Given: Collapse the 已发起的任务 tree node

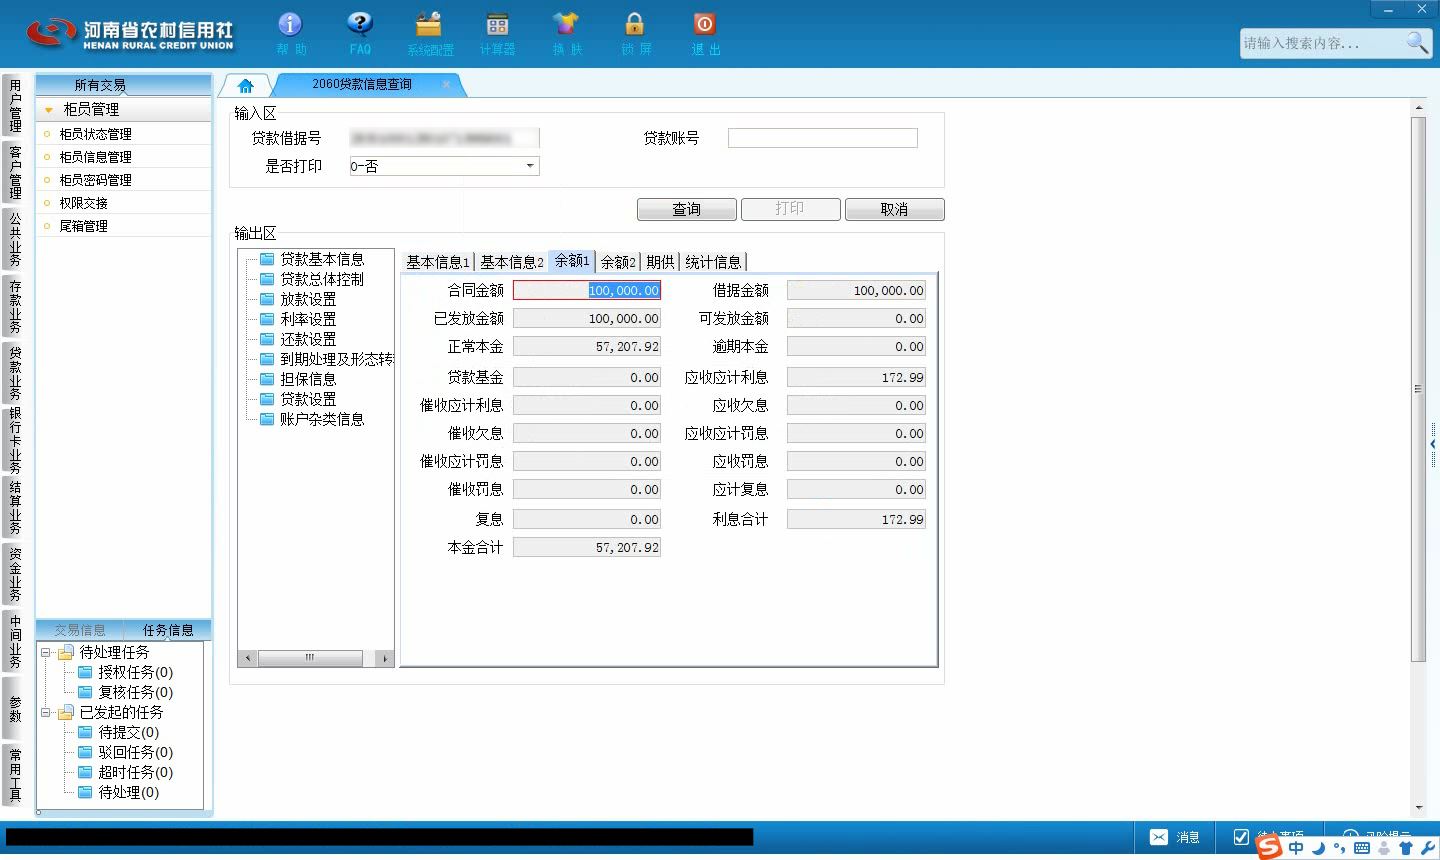Looking at the screenshot, I should 46,712.
